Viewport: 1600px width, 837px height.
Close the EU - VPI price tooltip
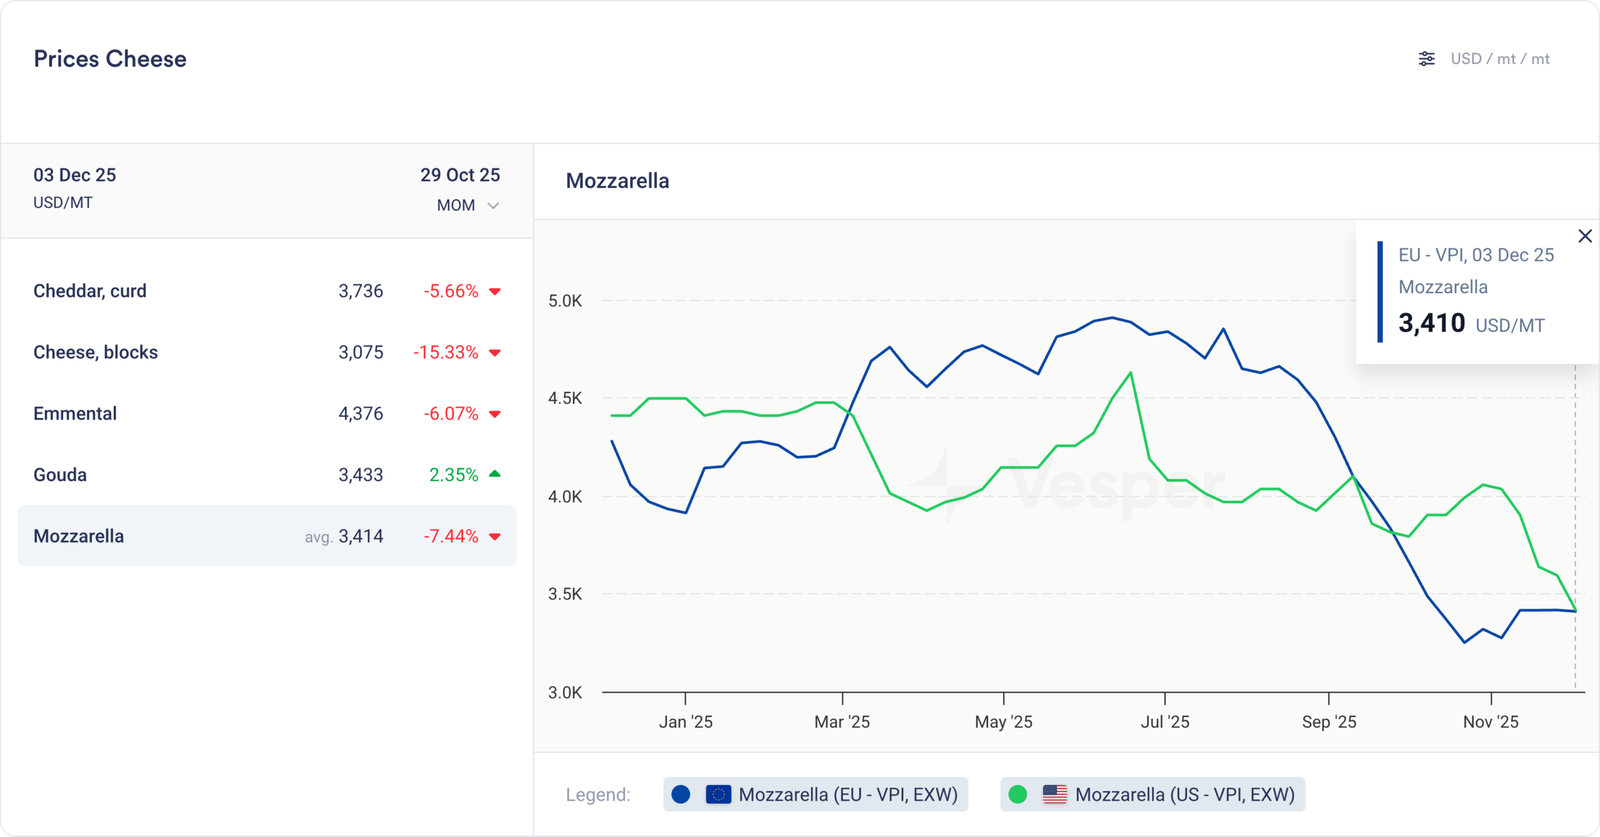point(1584,236)
